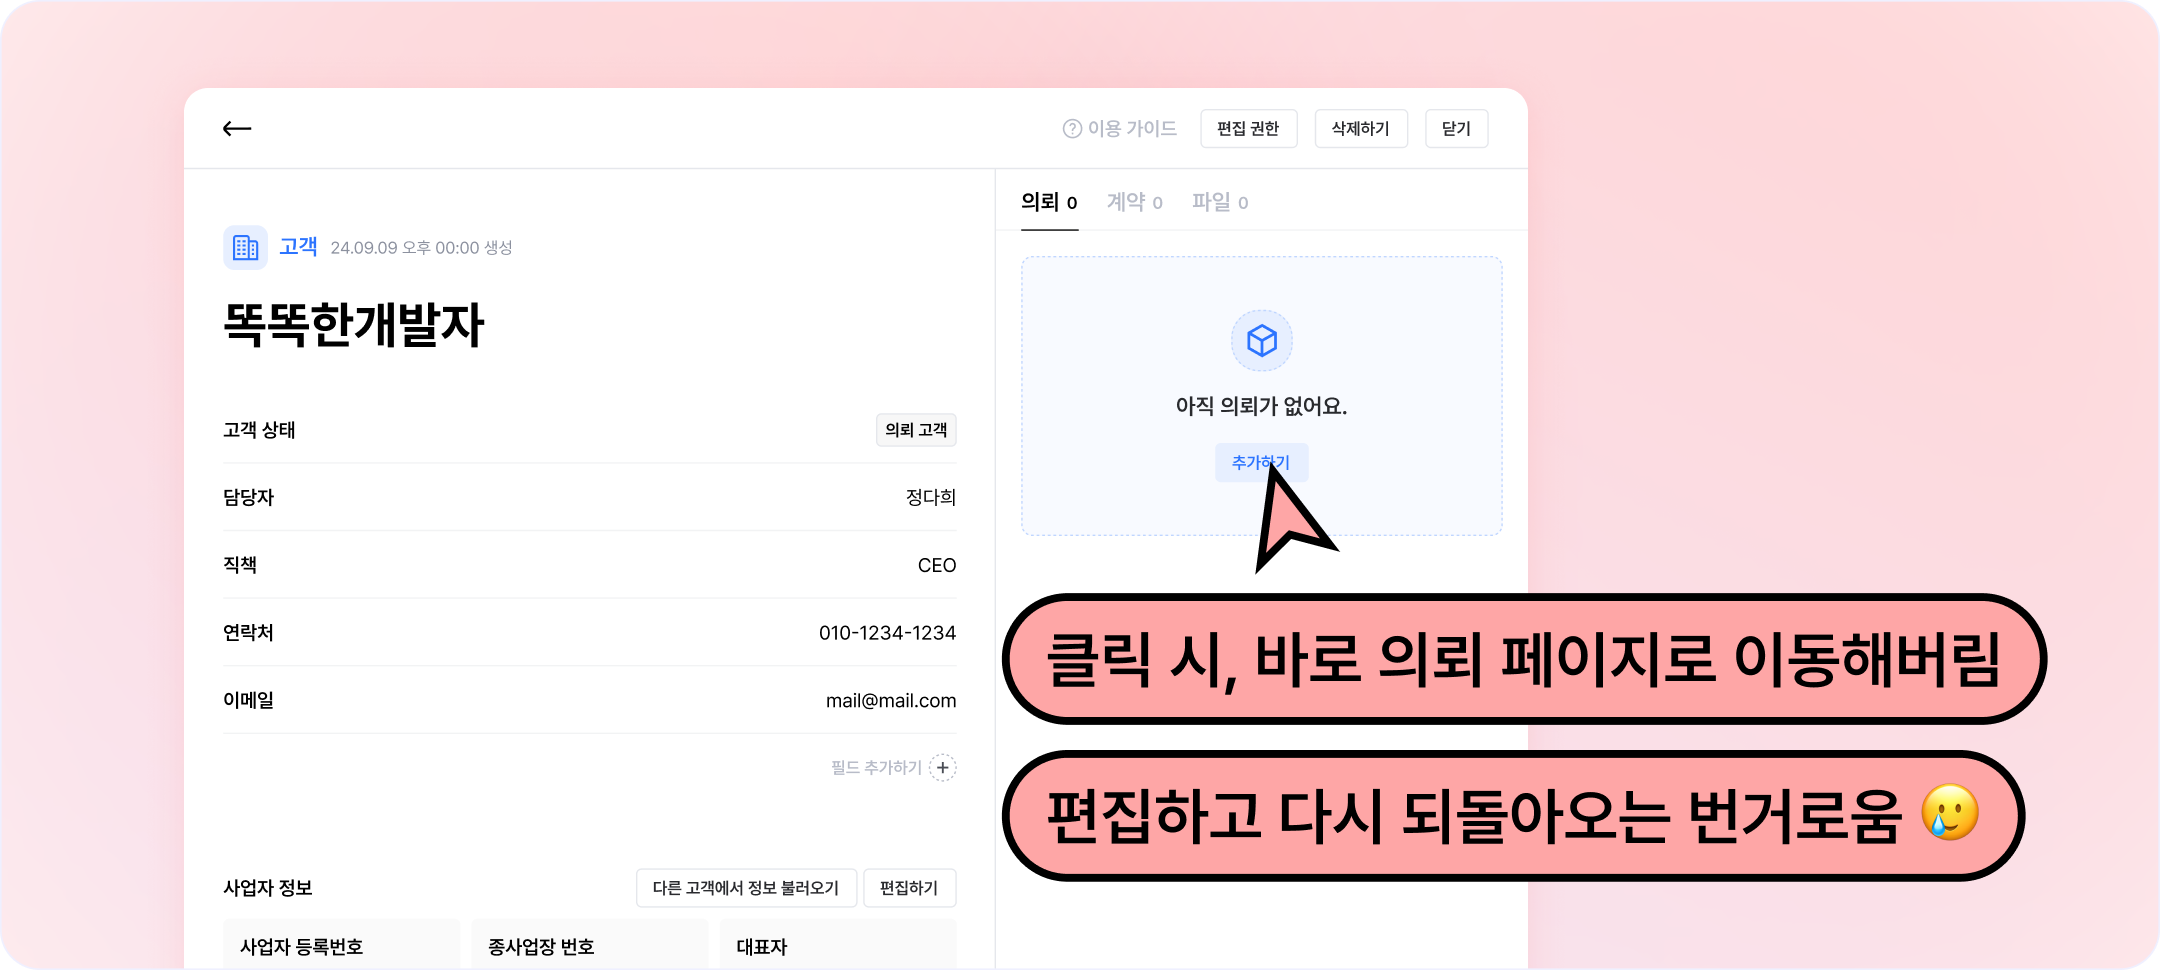Select the 의뢰 tab
The image size is (2160, 970).
[x=1049, y=202]
